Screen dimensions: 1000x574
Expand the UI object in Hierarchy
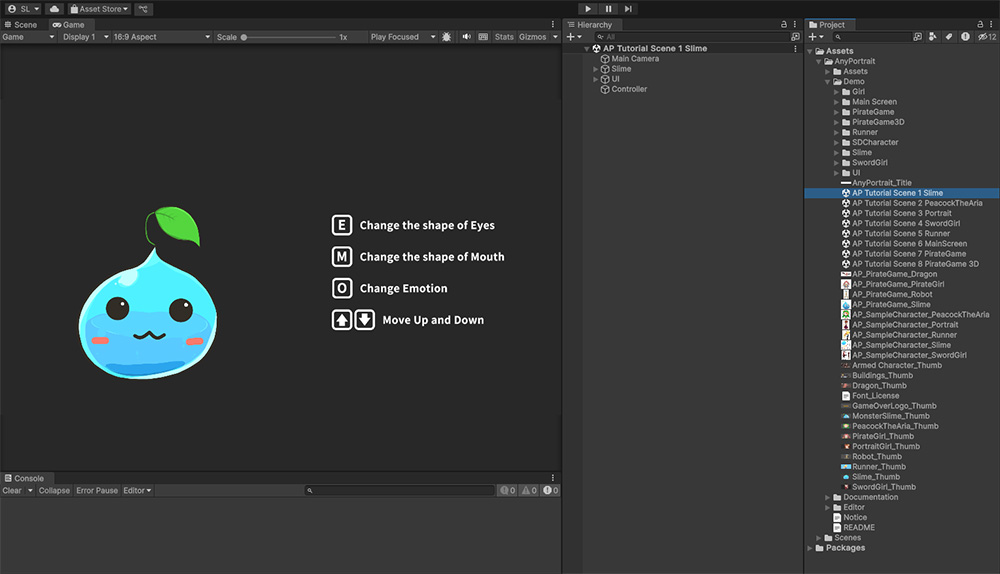596,79
